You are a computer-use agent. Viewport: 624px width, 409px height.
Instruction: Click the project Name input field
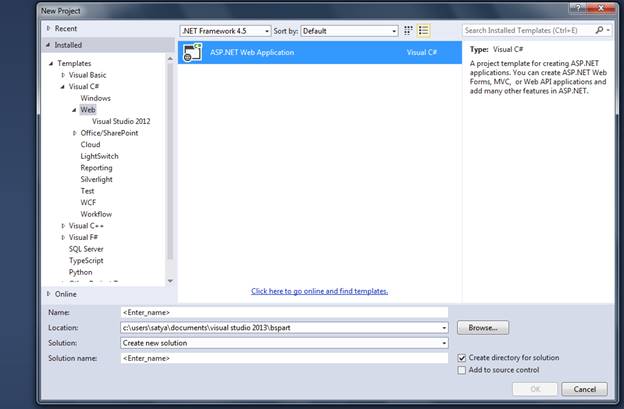(x=284, y=313)
